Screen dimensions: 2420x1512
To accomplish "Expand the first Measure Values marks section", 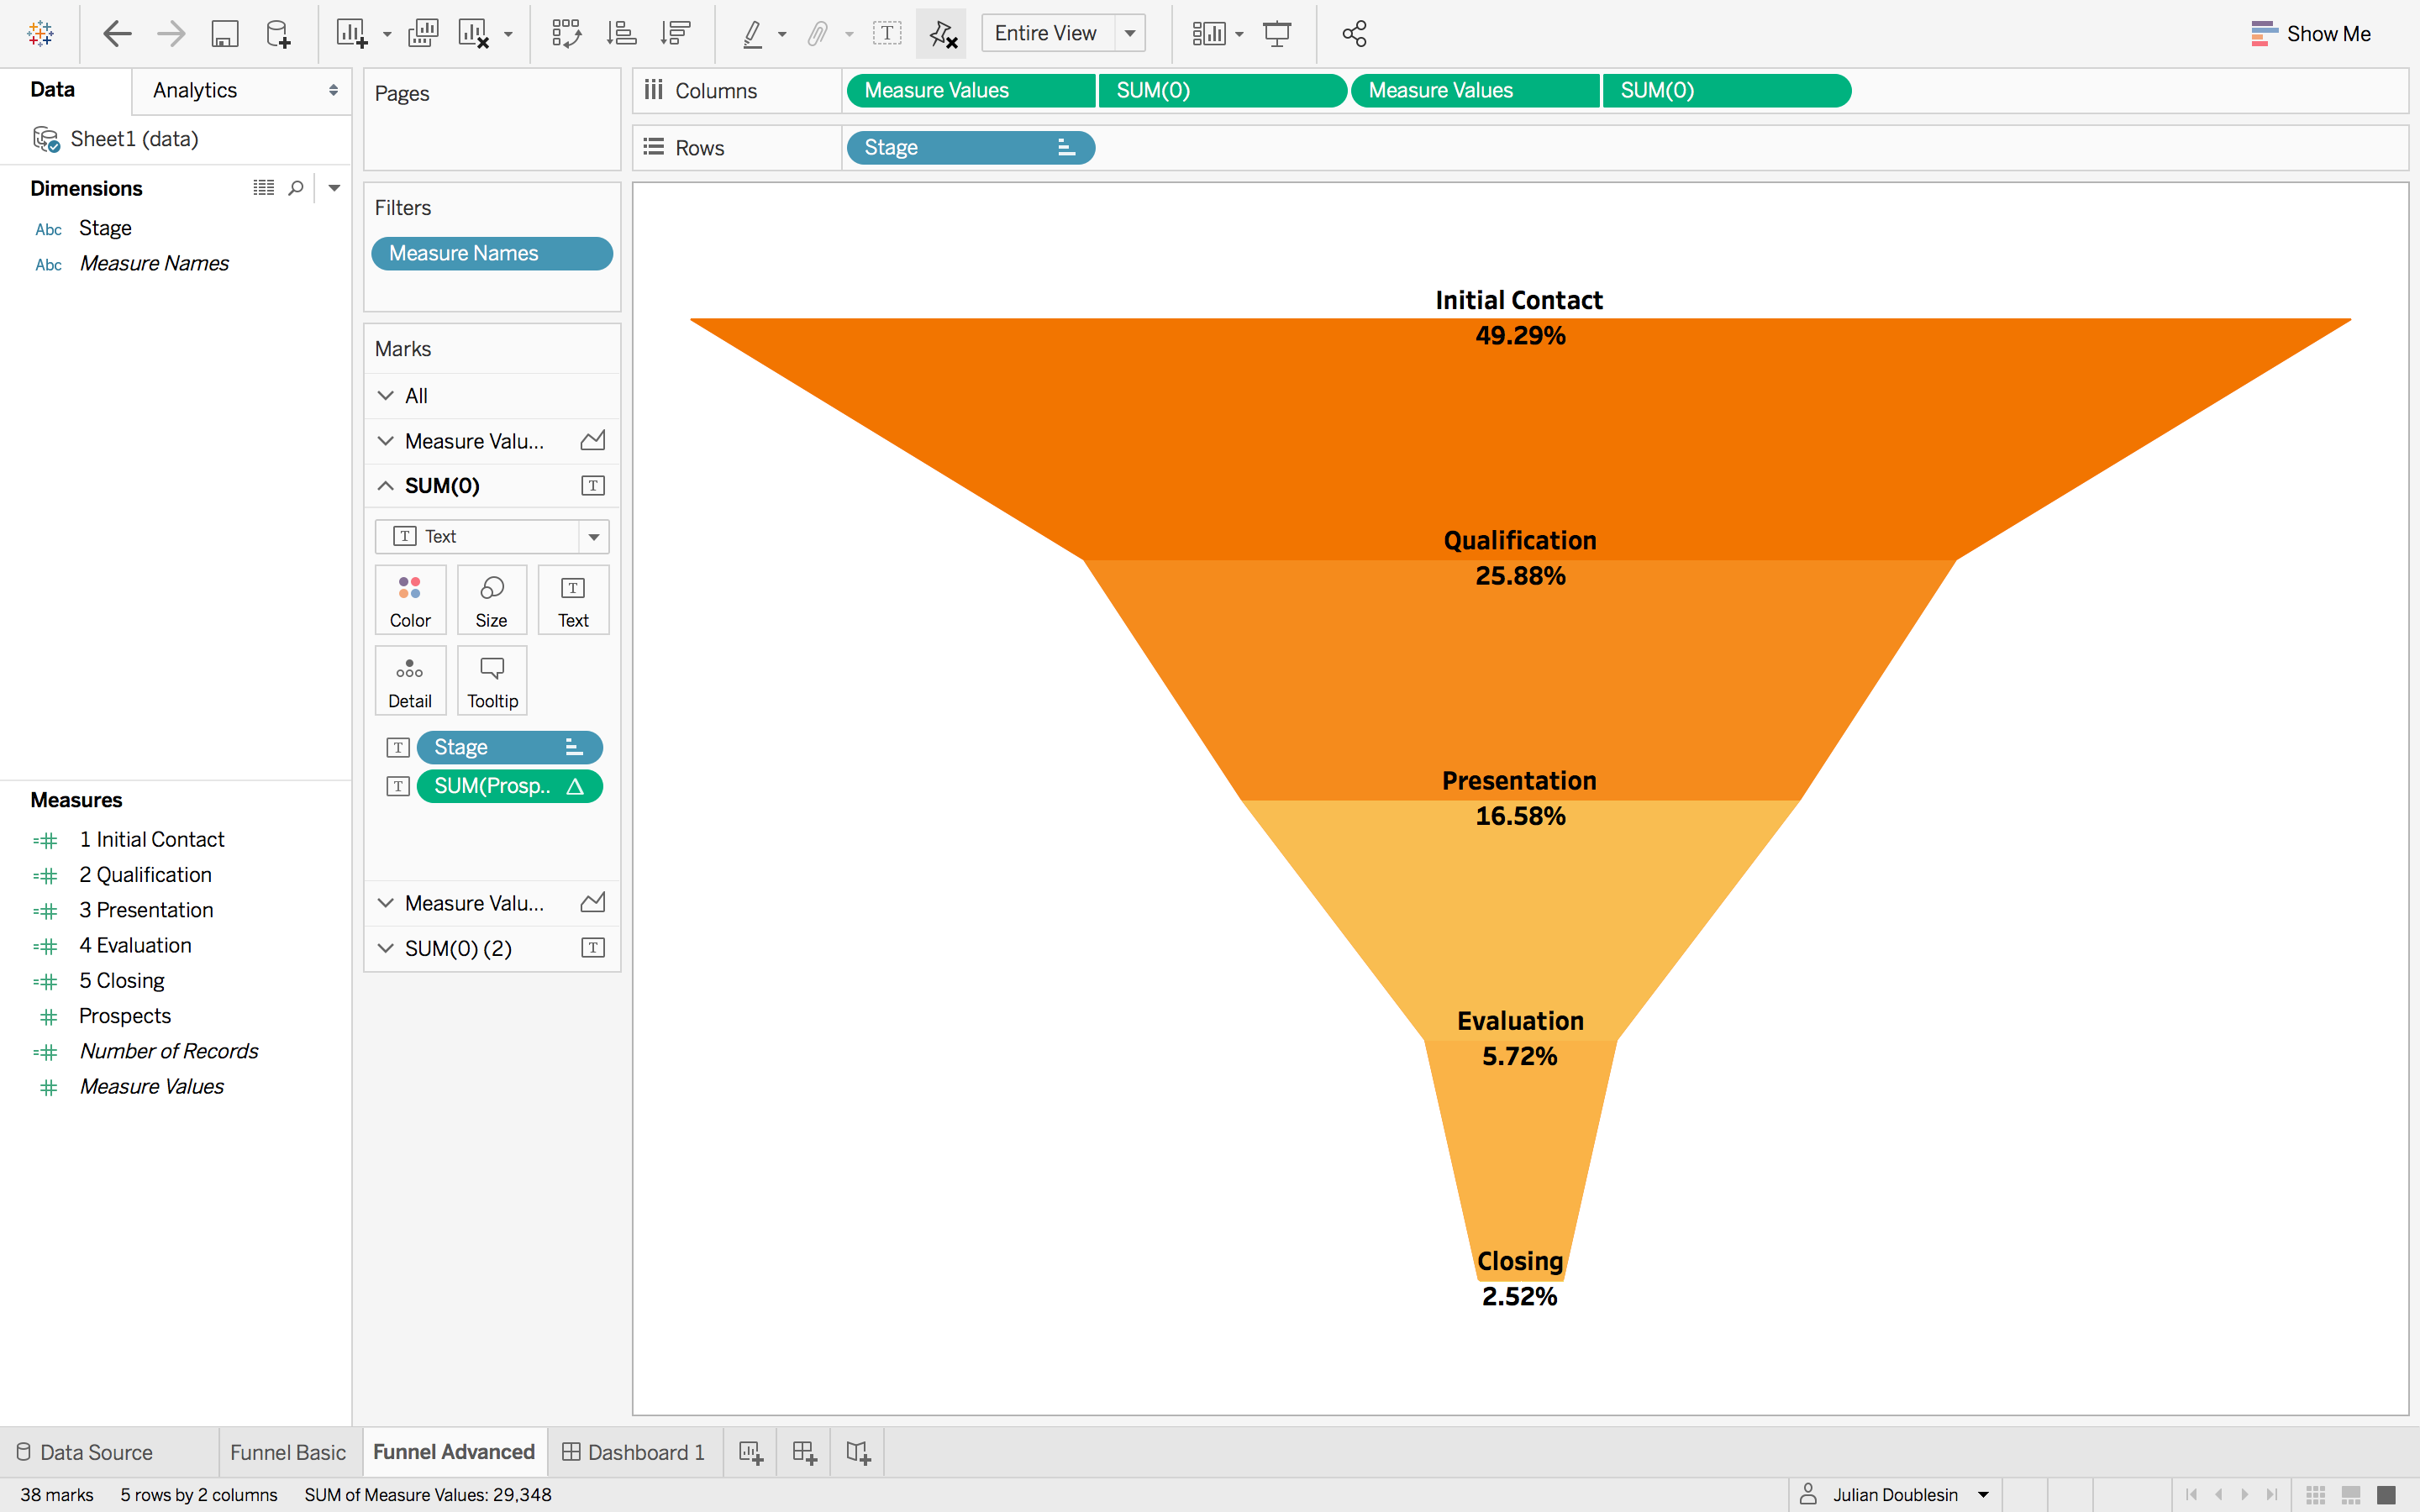I will click(x=386, y=441).
